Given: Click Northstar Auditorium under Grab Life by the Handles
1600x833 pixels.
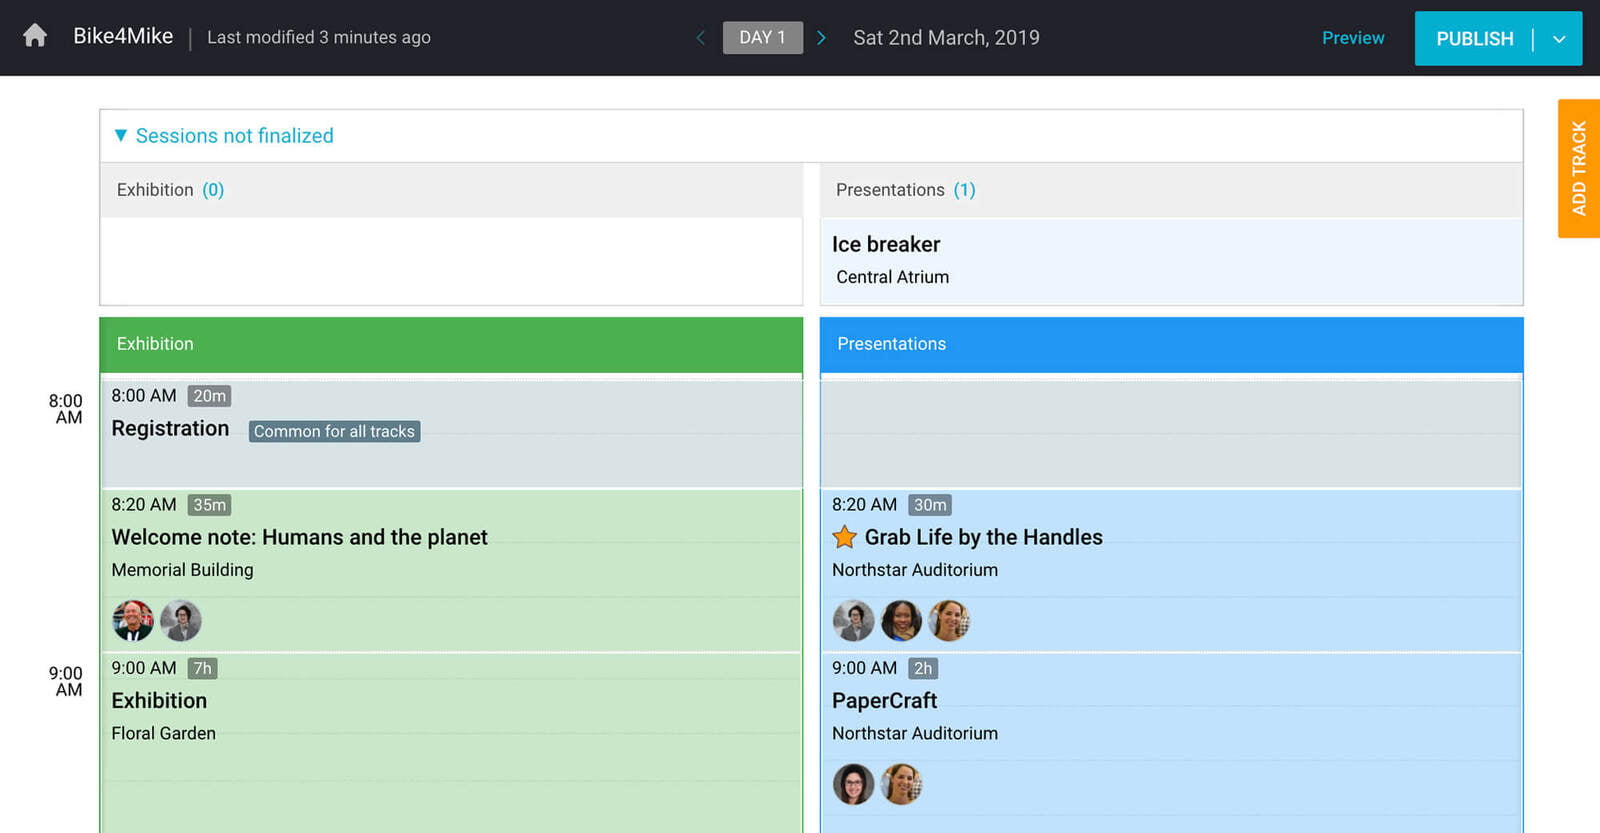Looking at the screenshot, I should click(915, 570).
